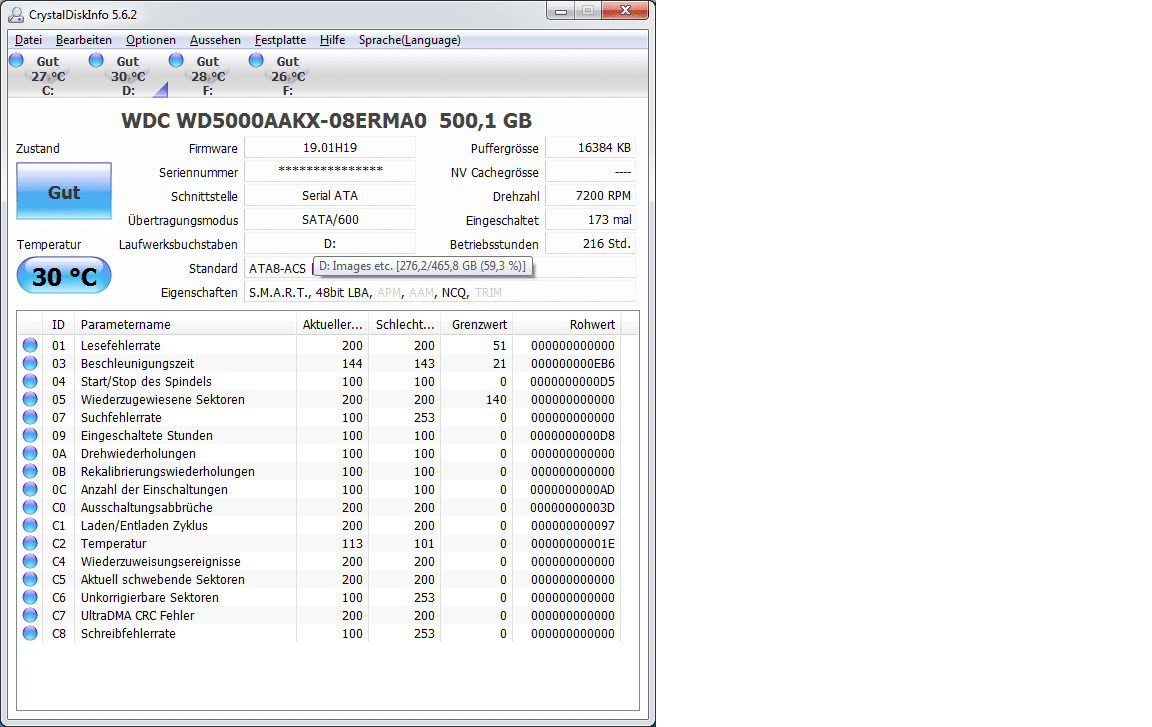
Task: Click the Zustand label
Action: (37, 148)
